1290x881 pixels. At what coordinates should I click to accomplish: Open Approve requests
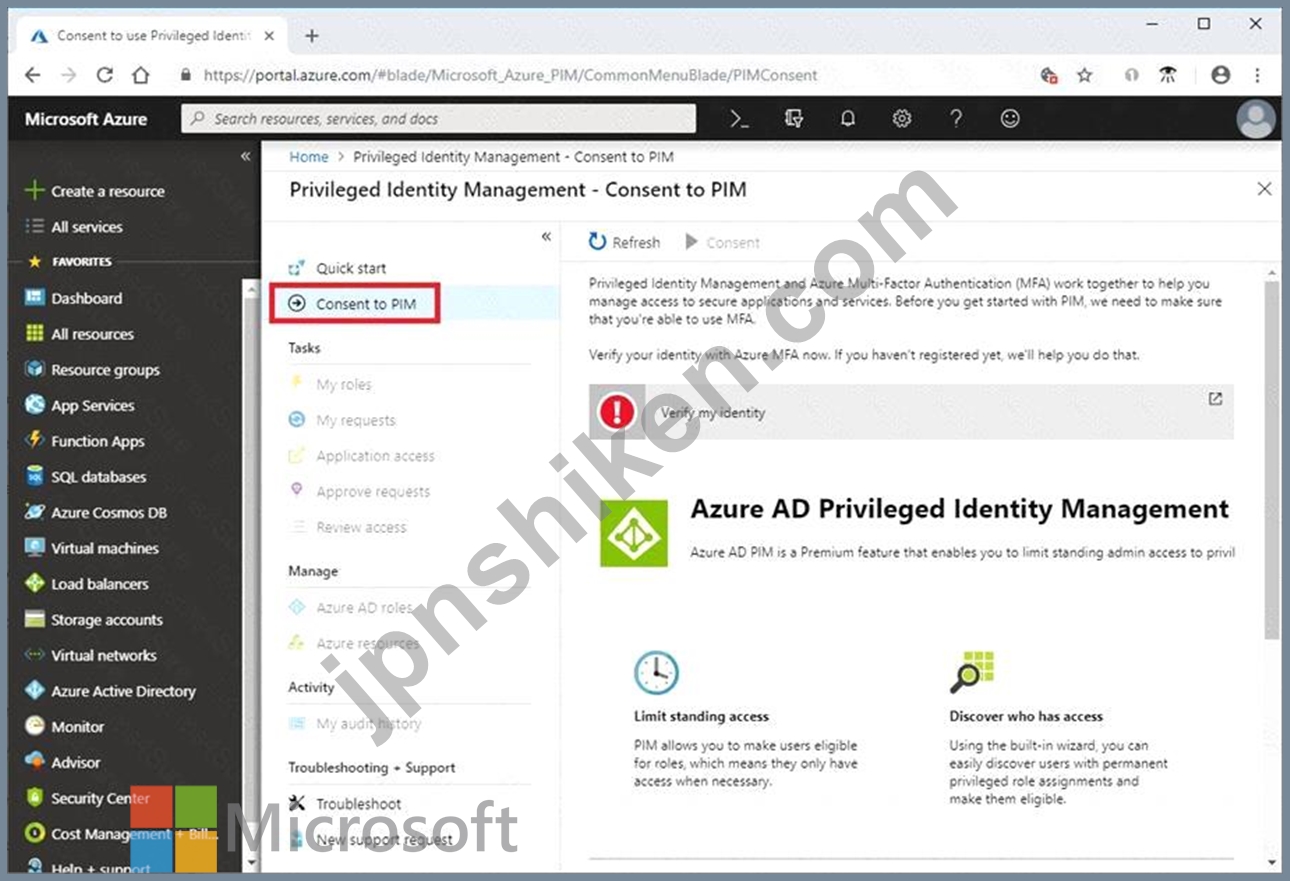click(373, 492)
